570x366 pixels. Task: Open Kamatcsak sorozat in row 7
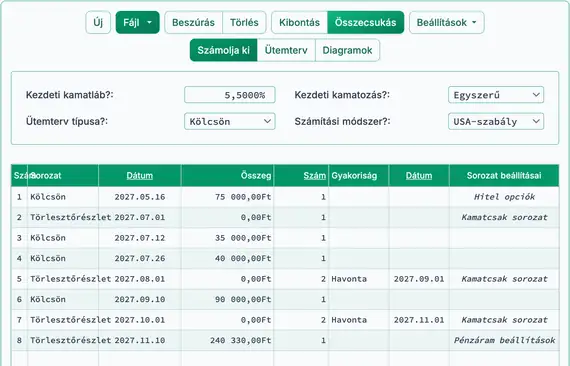[x=504, y=320]
